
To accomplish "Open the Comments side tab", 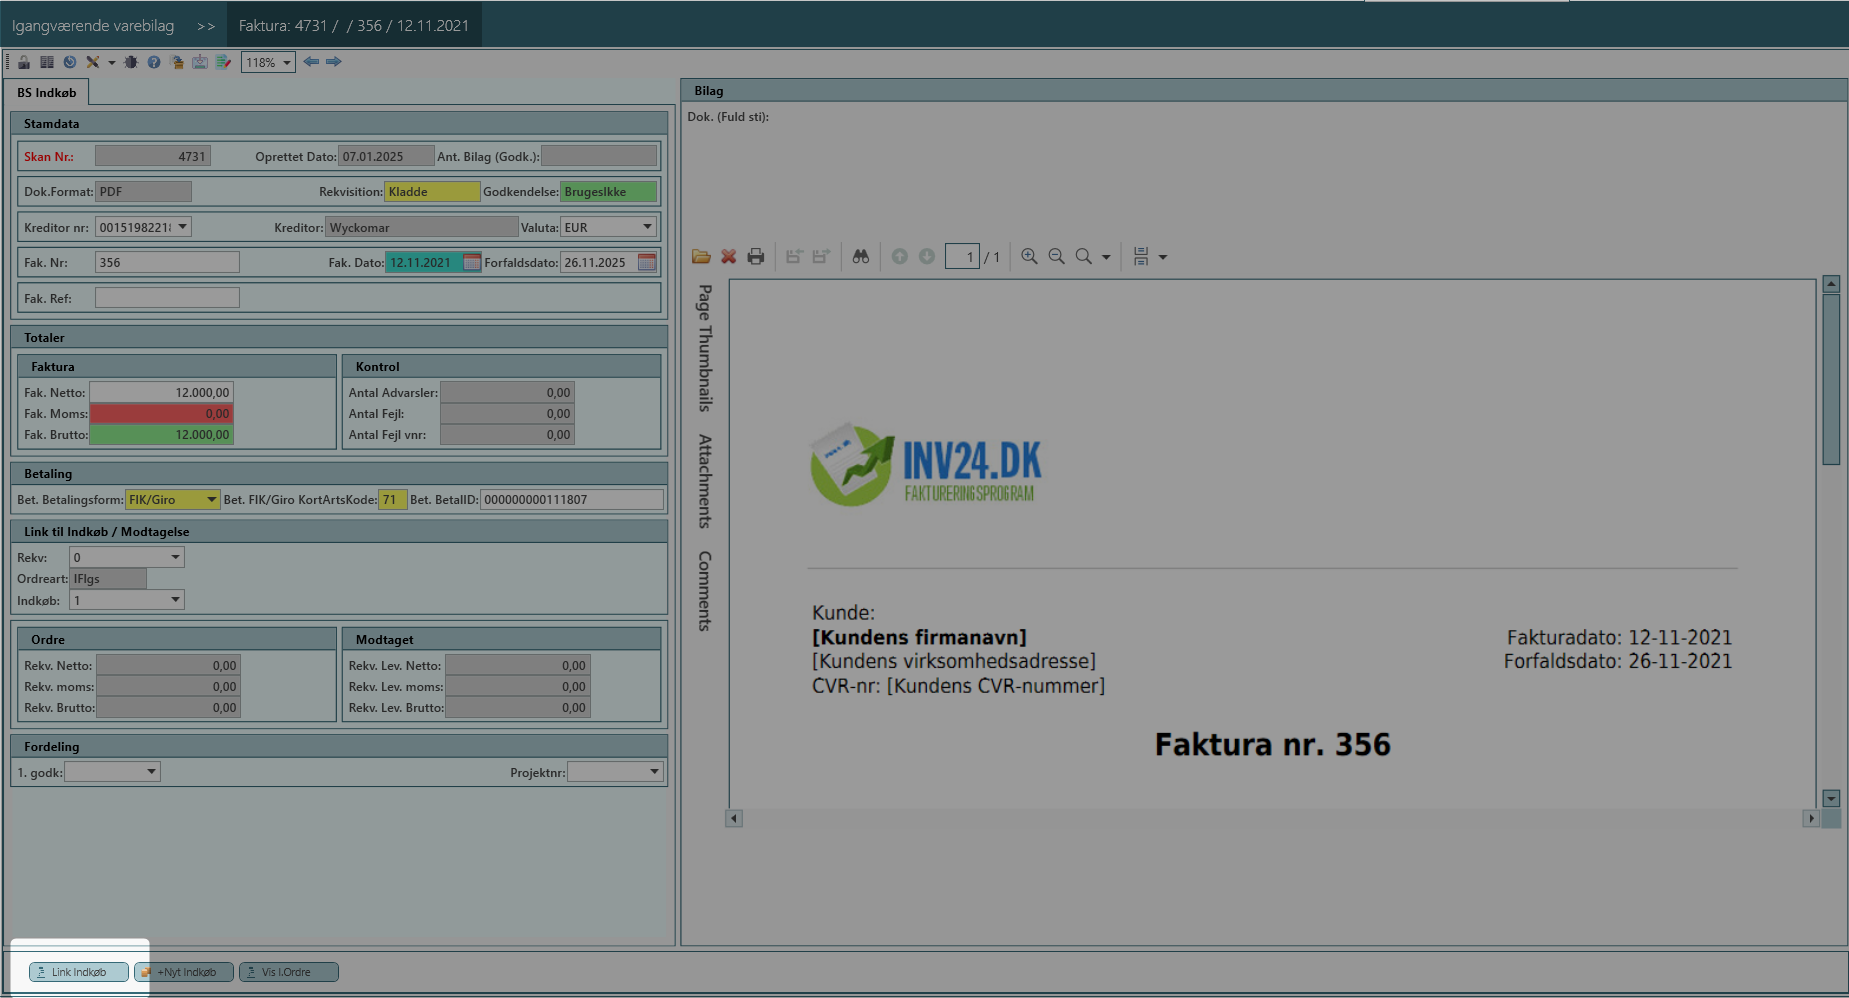I will pos(705,591).
